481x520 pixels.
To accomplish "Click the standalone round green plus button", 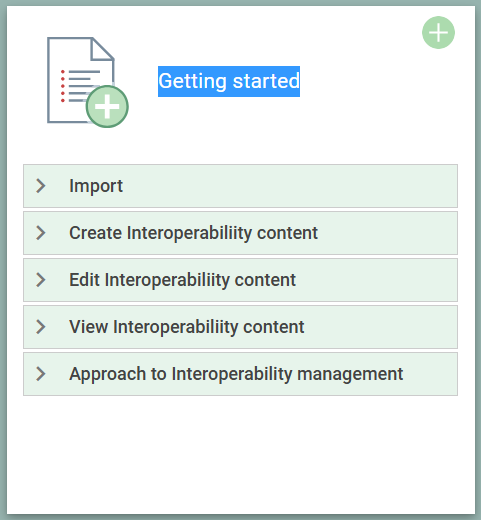I will pyautogui.click(x=438, y=33).
